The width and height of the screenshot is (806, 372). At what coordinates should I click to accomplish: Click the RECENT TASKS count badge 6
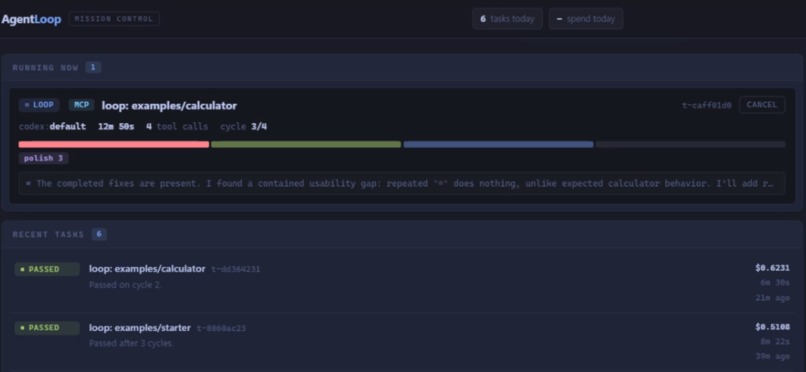pyautogui.click(x=99, y=234)
